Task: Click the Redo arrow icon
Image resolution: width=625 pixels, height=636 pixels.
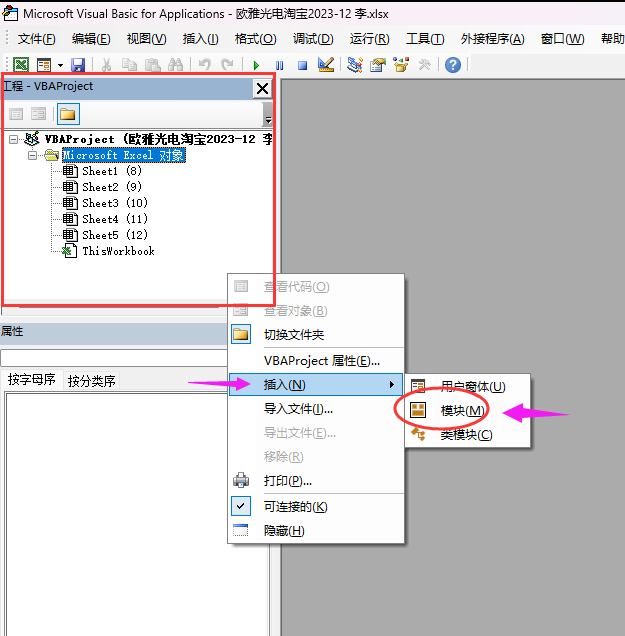Action: coord(227,64)
